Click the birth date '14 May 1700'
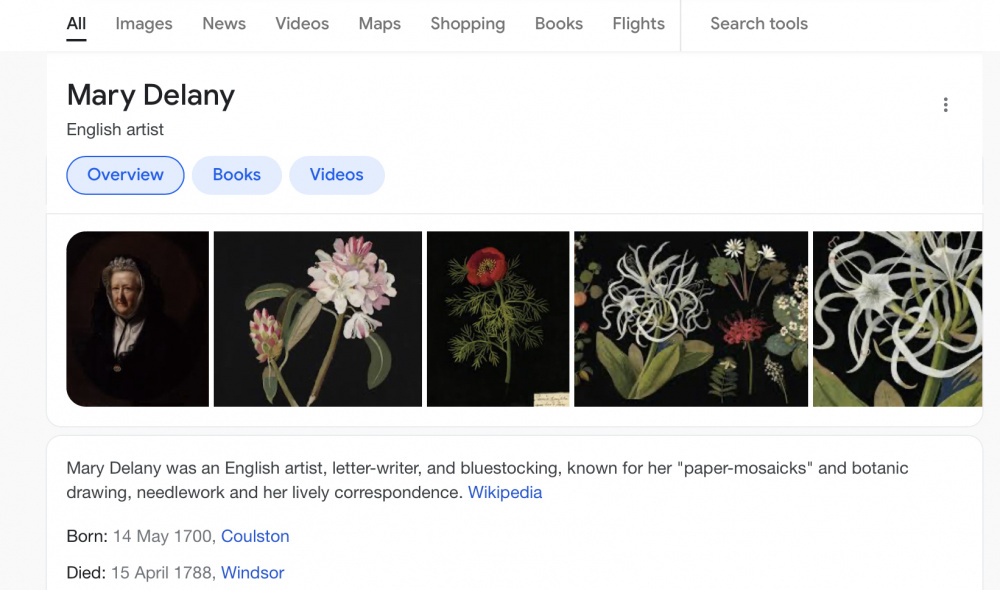The height and width of the screenshot is (590, 1000). (162, 536)
